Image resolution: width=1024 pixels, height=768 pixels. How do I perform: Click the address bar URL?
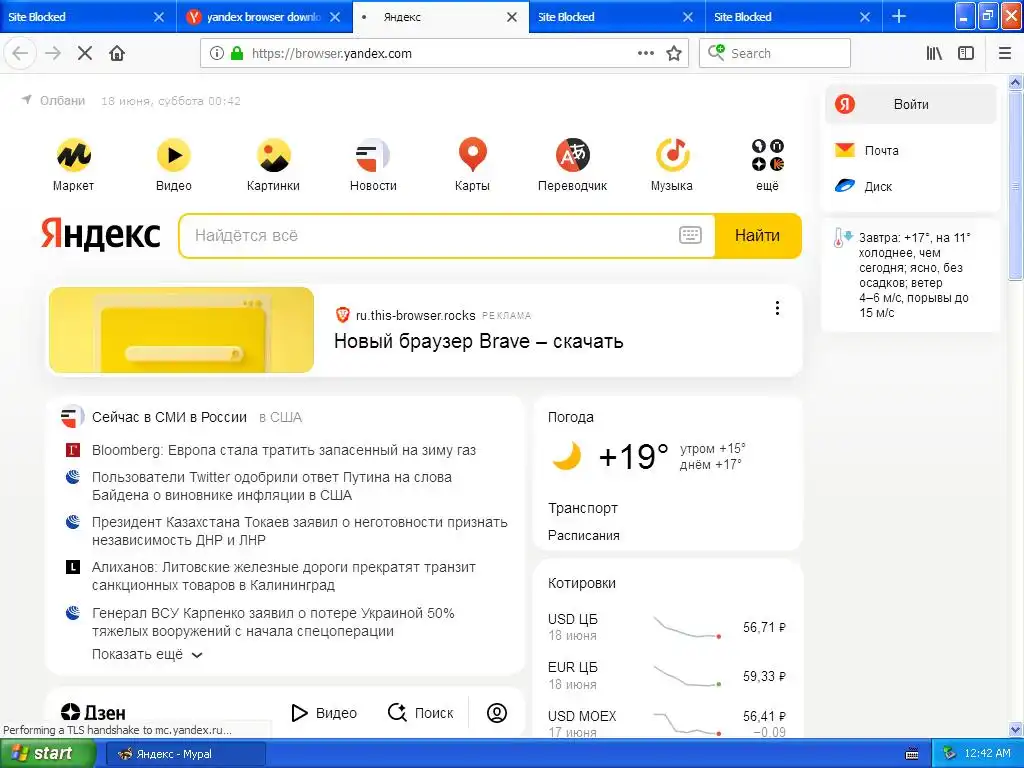tap(332, 54)
